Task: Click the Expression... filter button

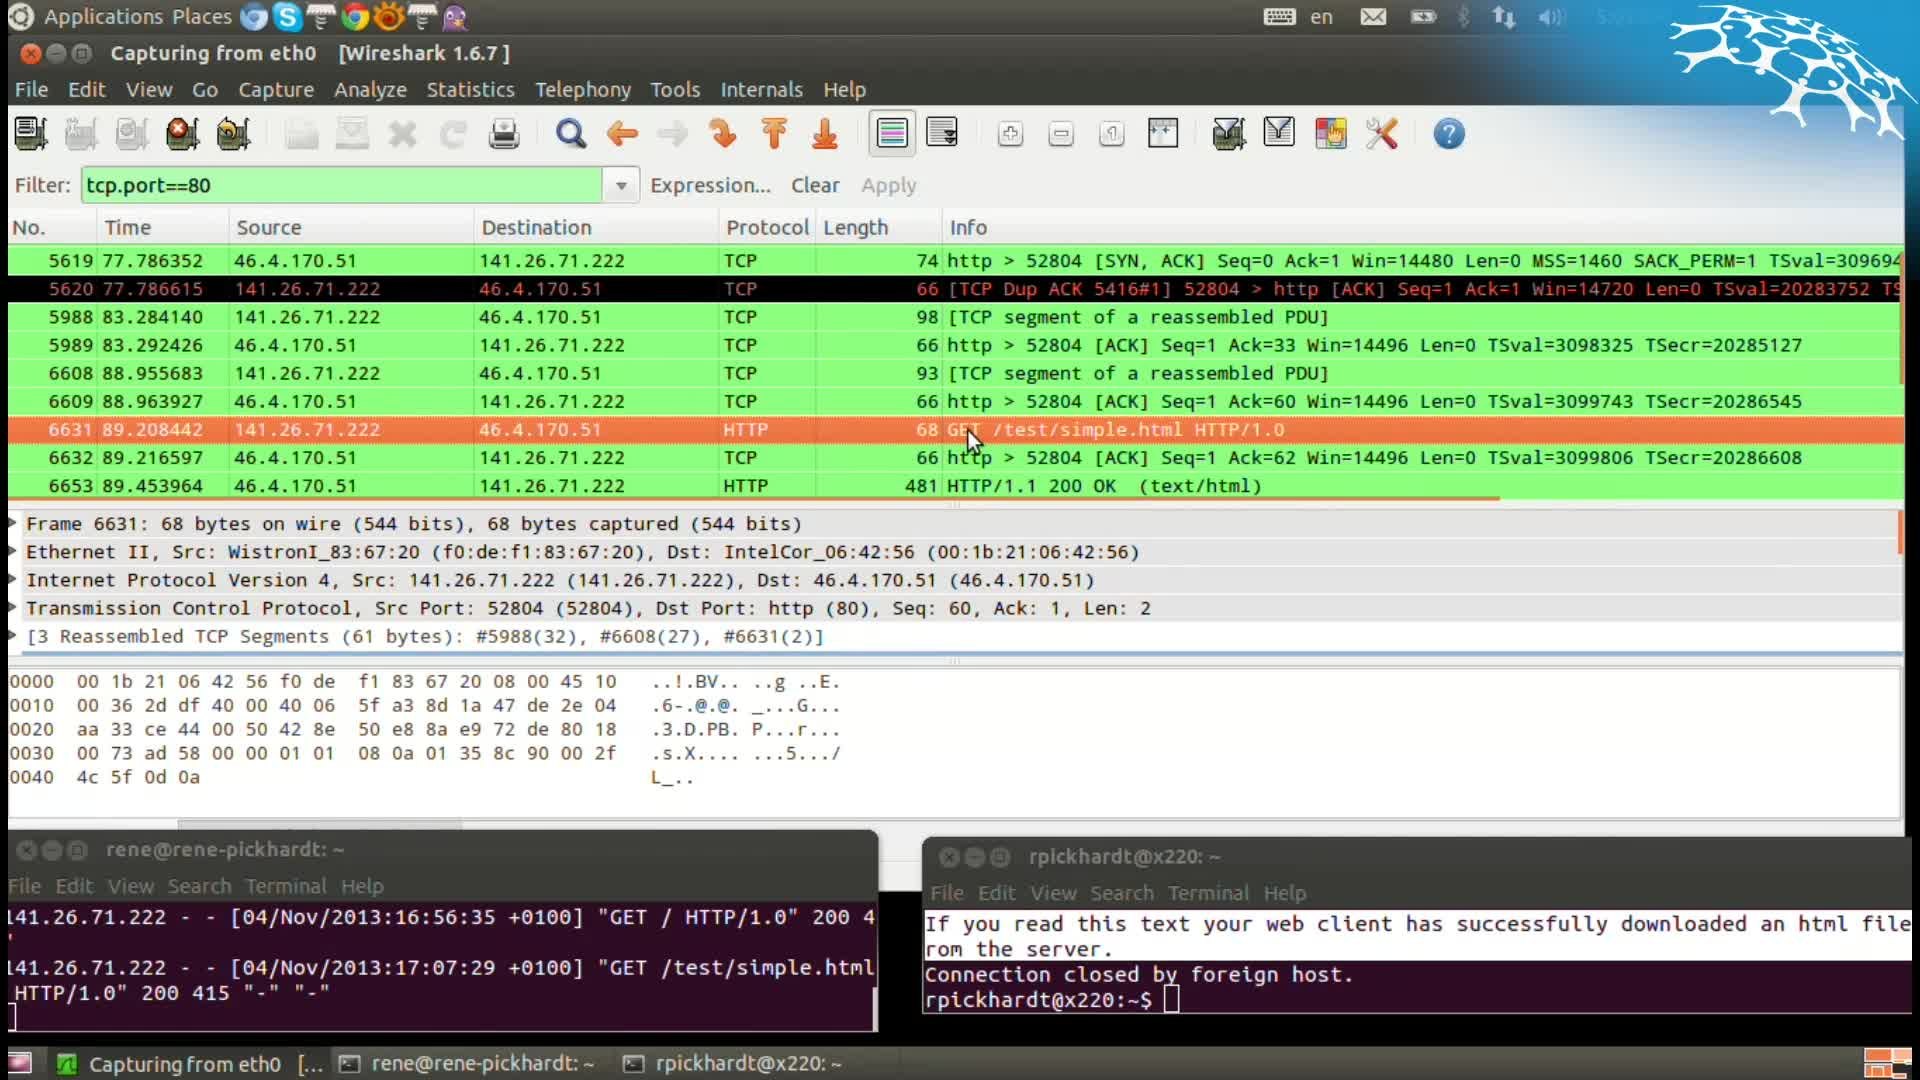Action: pos(710,185)
